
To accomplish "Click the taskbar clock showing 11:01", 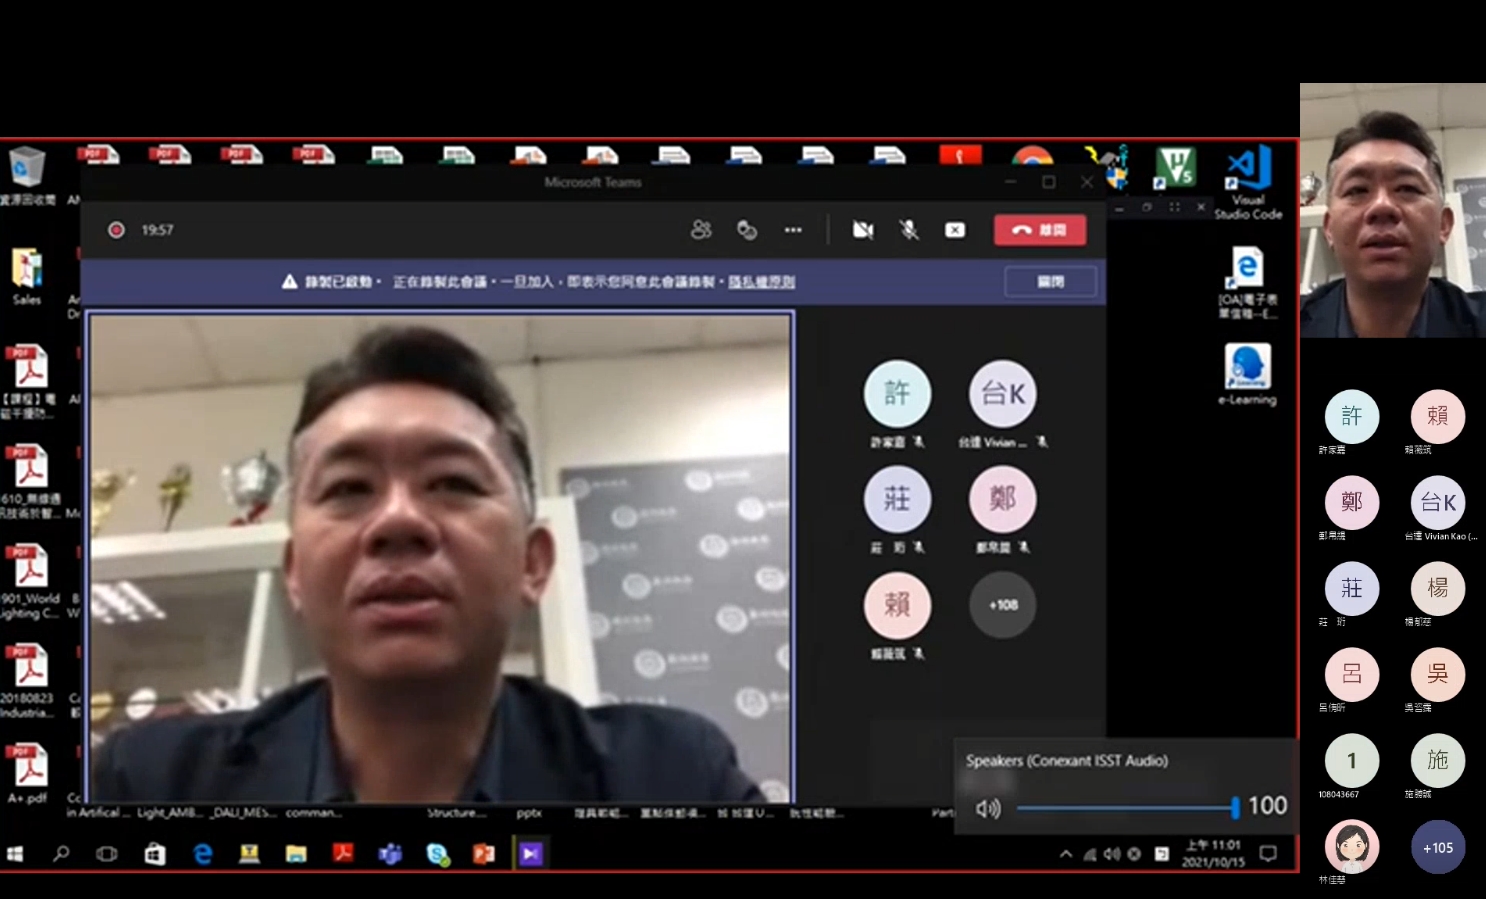I will [1213, 853].
